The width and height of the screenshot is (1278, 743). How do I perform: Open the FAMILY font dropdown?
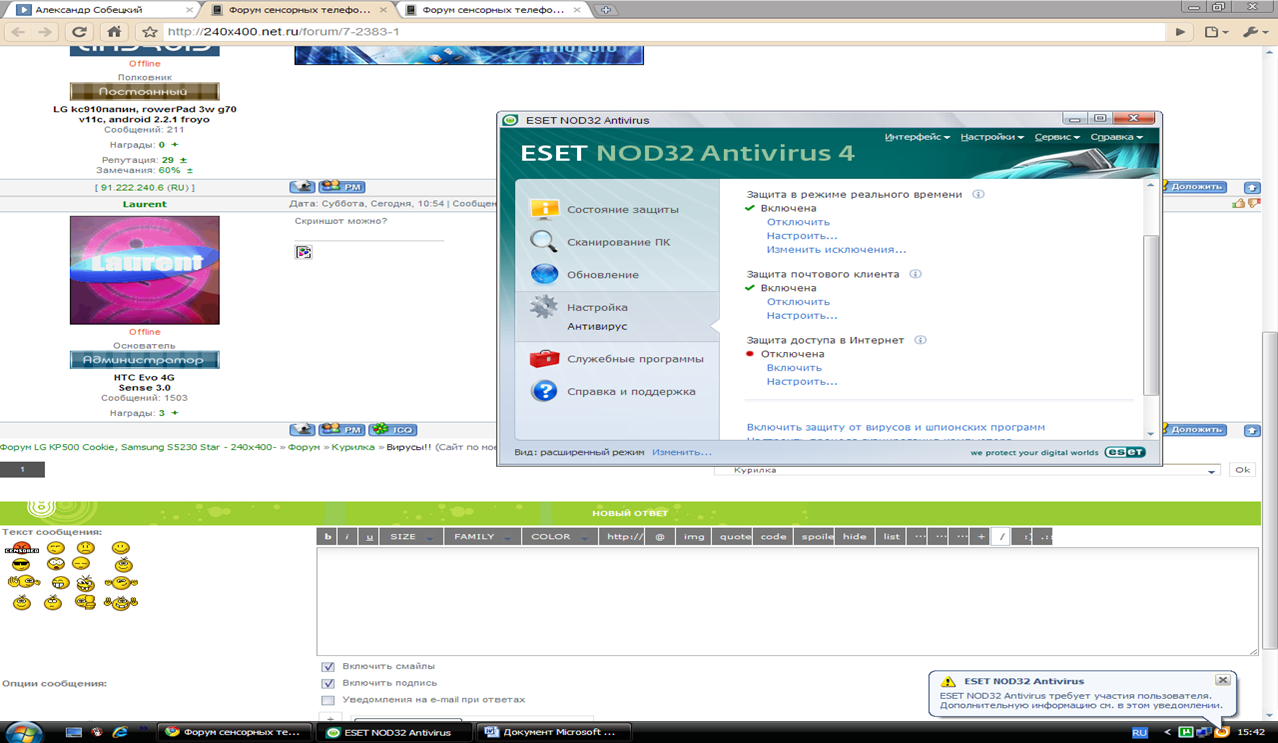tap(482, 537)
